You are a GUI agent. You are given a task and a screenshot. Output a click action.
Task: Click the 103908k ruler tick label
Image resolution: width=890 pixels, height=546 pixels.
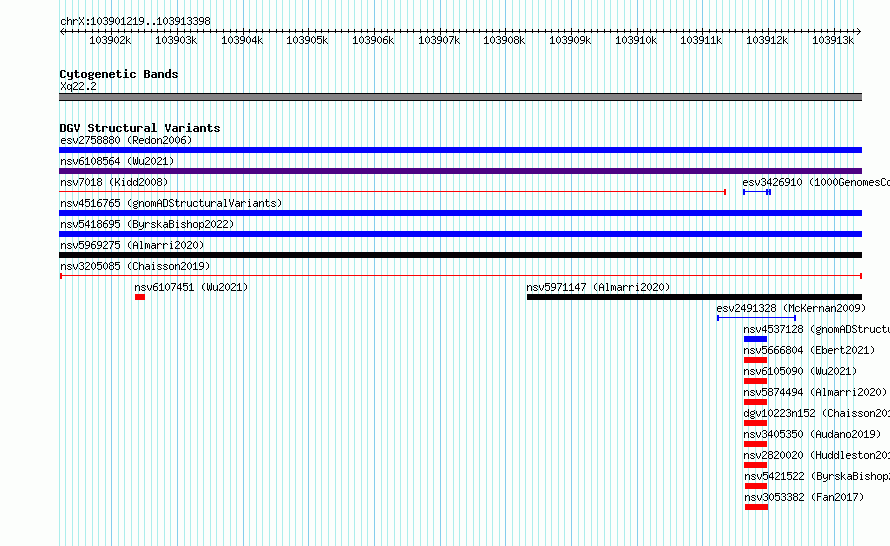click(x=504, y=40)
